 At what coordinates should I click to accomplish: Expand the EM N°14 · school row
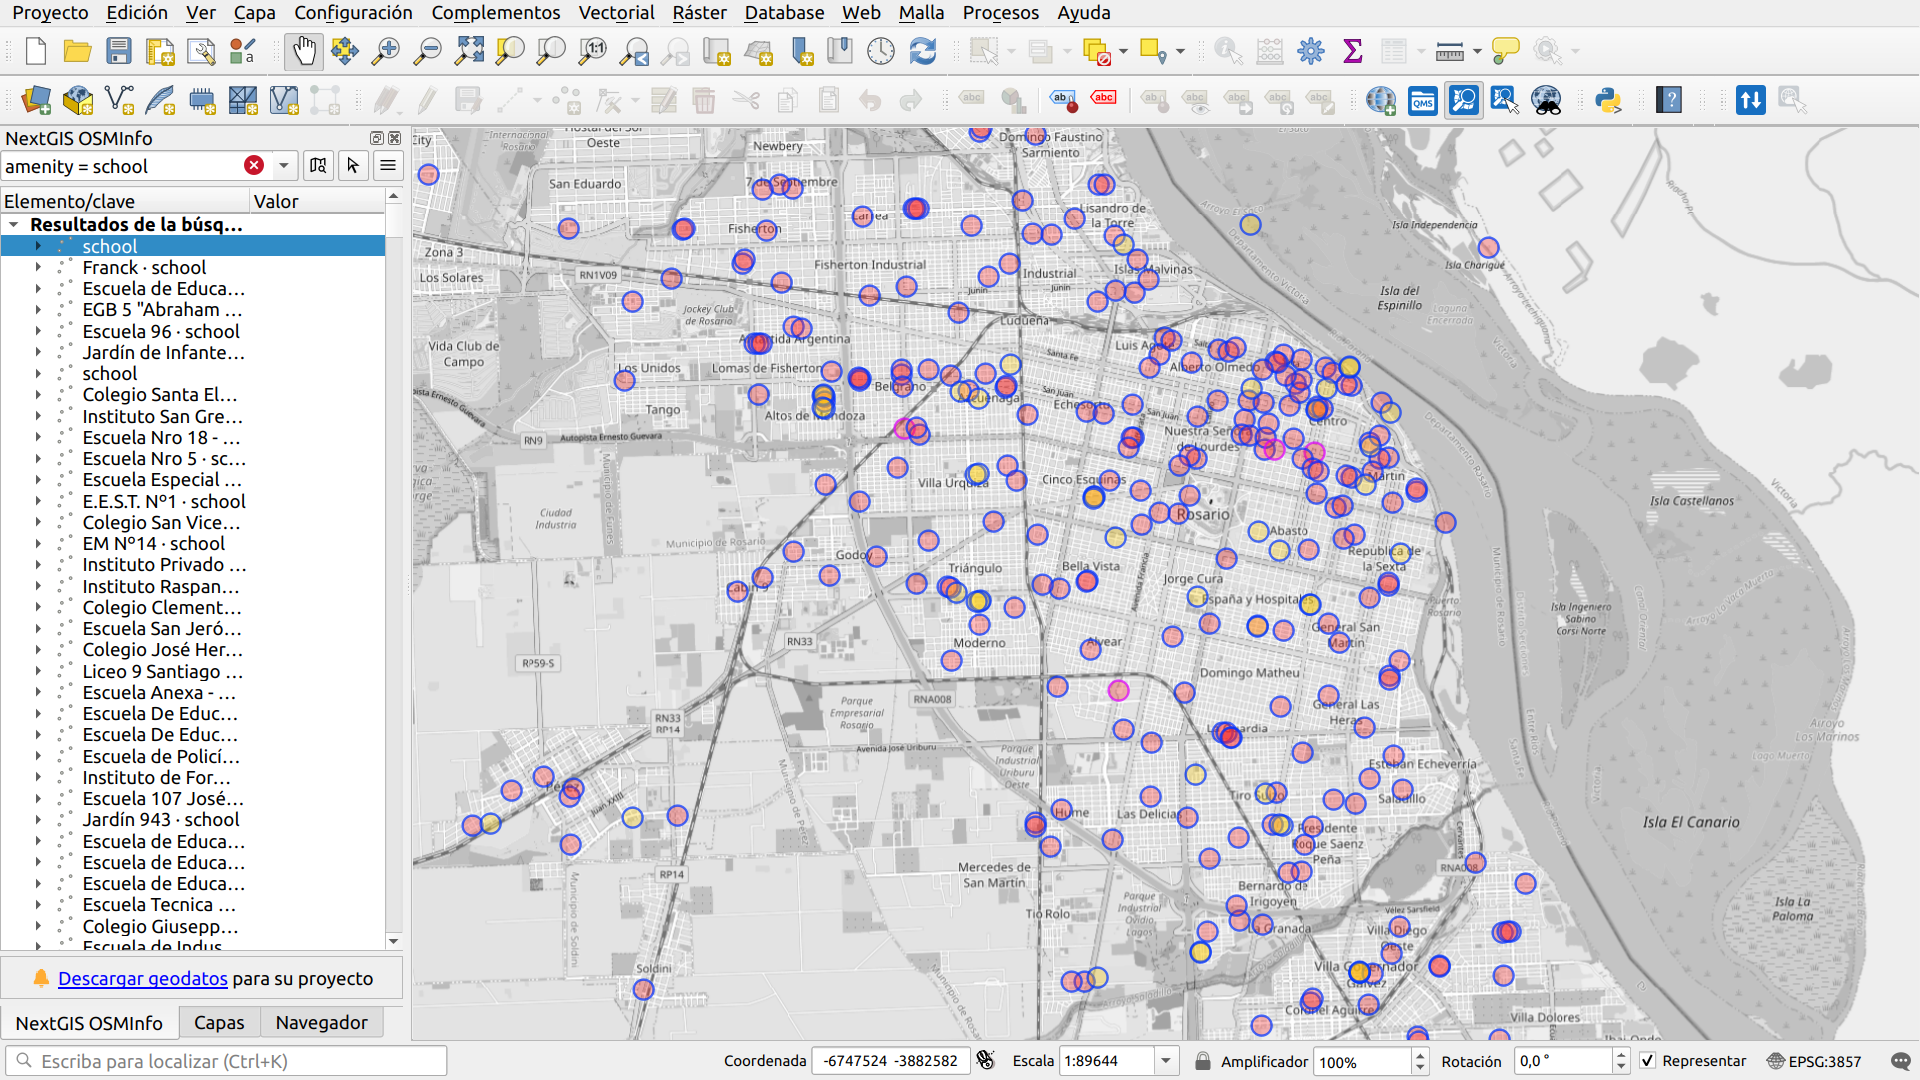click(x=38, y=543)
